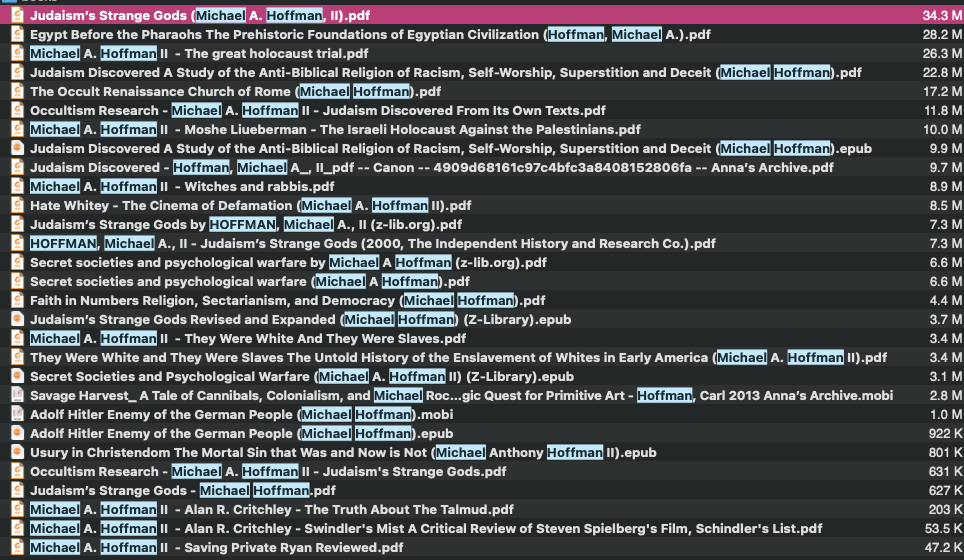This screenshot has height=560, width=964.
Task: Click the 34.3 M size value
Action: pyautogui.click(x=942, y=15)
